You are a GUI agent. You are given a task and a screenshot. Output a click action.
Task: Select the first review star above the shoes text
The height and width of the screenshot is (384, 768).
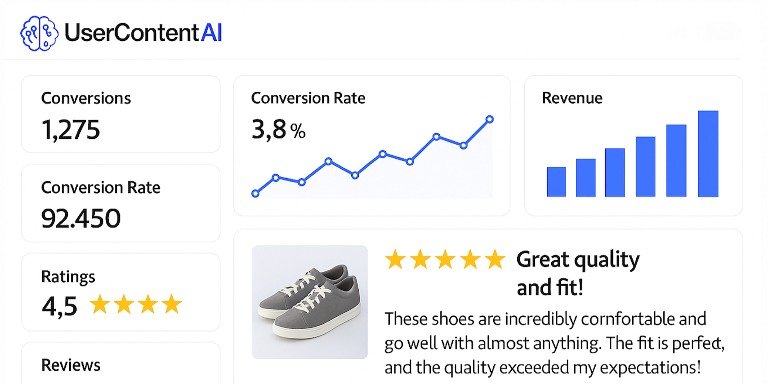point(395,259)
